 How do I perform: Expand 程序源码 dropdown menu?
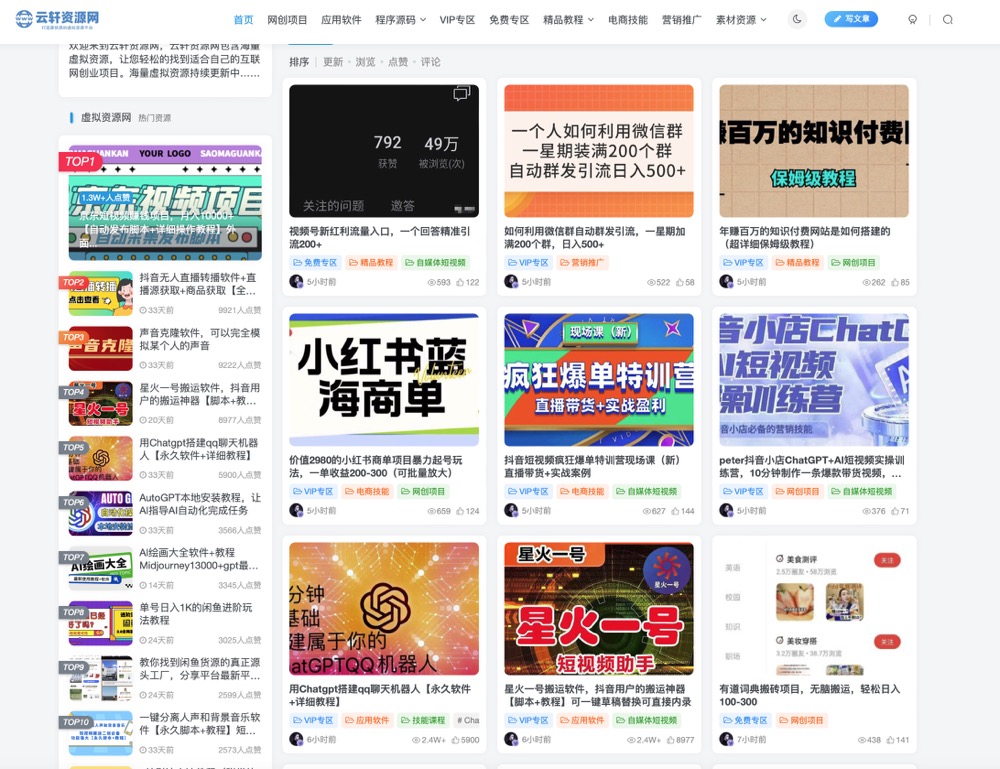point(401,20)
